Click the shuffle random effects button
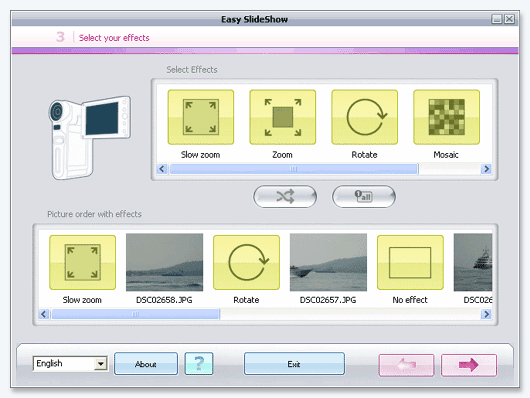The image size is (530, 398). pos(285,196)
